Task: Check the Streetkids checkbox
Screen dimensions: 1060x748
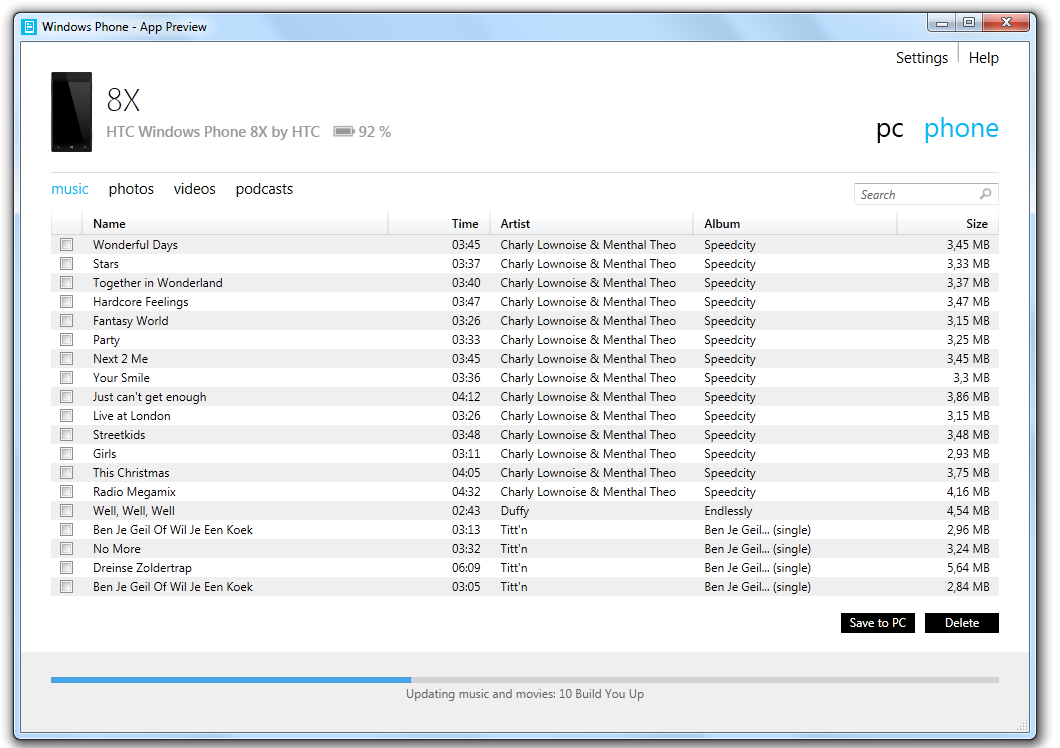Action: pos(66,434)
